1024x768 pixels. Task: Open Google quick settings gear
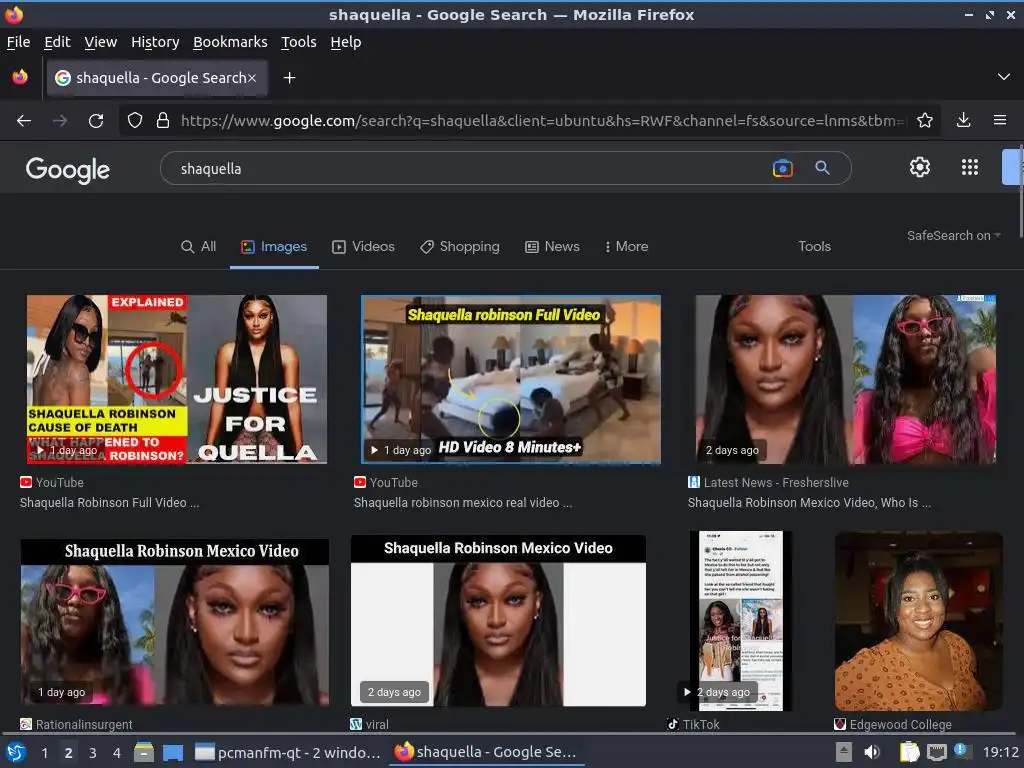(920, 167)
